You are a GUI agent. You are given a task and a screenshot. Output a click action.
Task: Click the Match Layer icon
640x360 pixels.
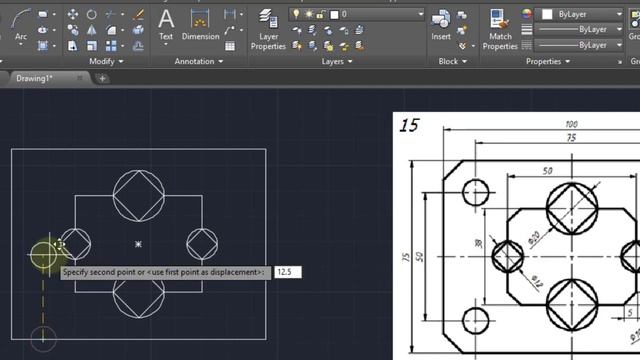click(359, 46)
